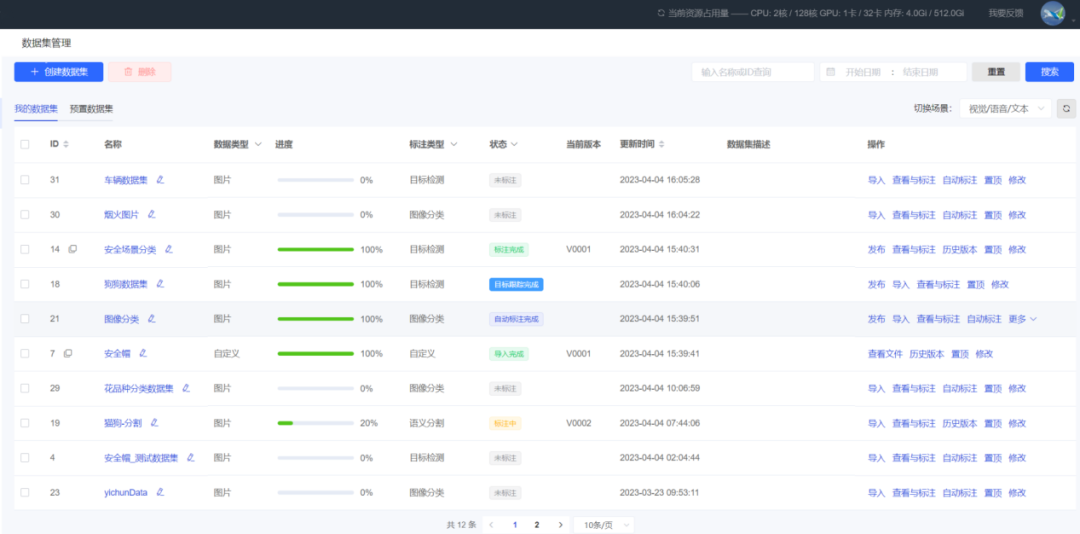Check the box for the 图像分类 row
The image size is (1080, 534).
coord(25,319)
